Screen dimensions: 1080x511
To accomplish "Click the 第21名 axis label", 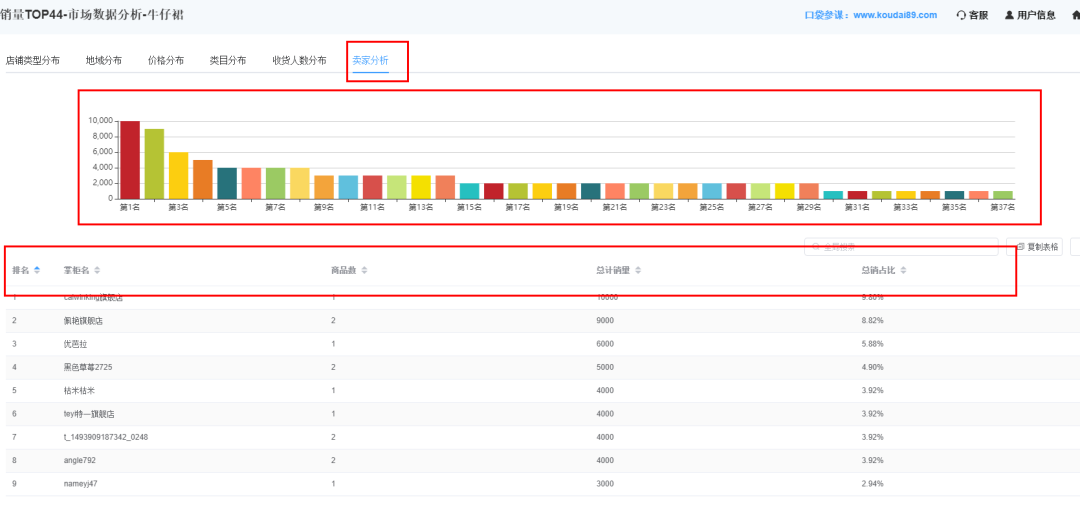I will click(615, 207).
